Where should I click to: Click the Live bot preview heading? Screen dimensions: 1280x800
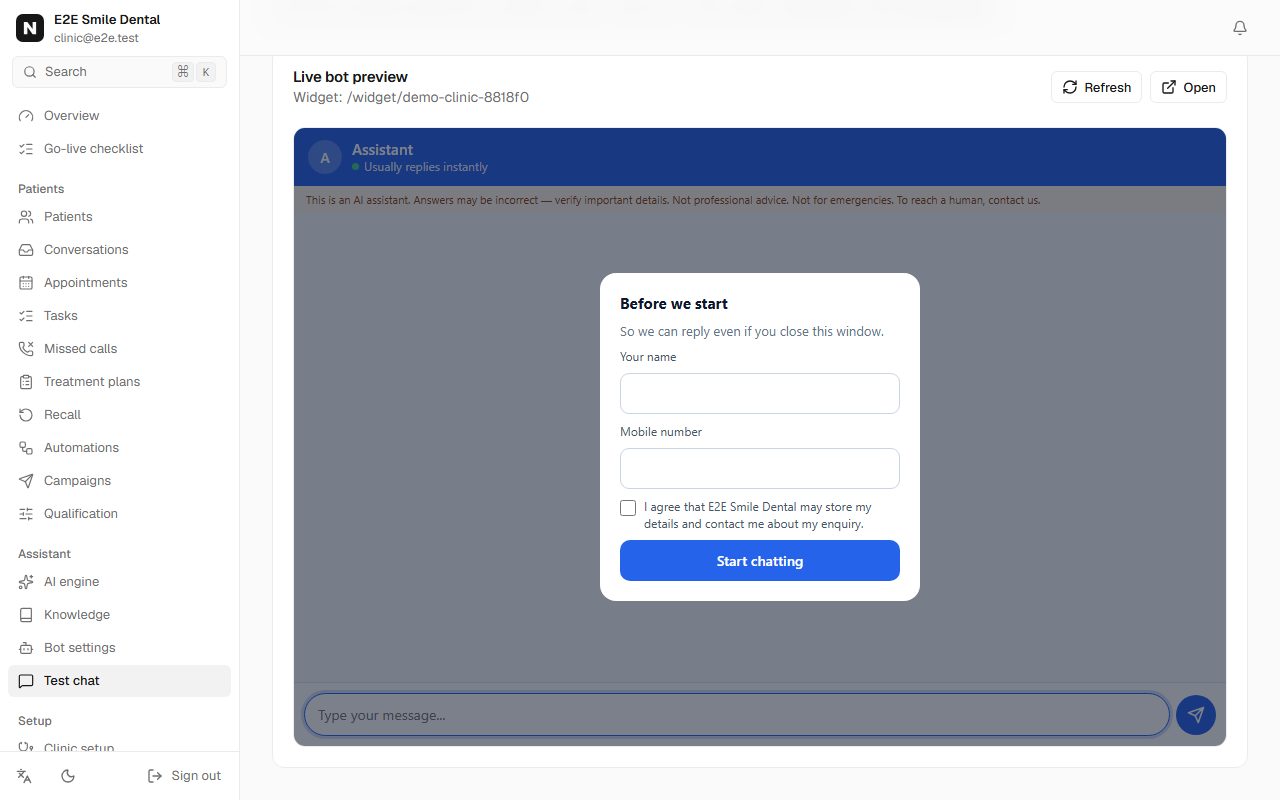(350, 77)
